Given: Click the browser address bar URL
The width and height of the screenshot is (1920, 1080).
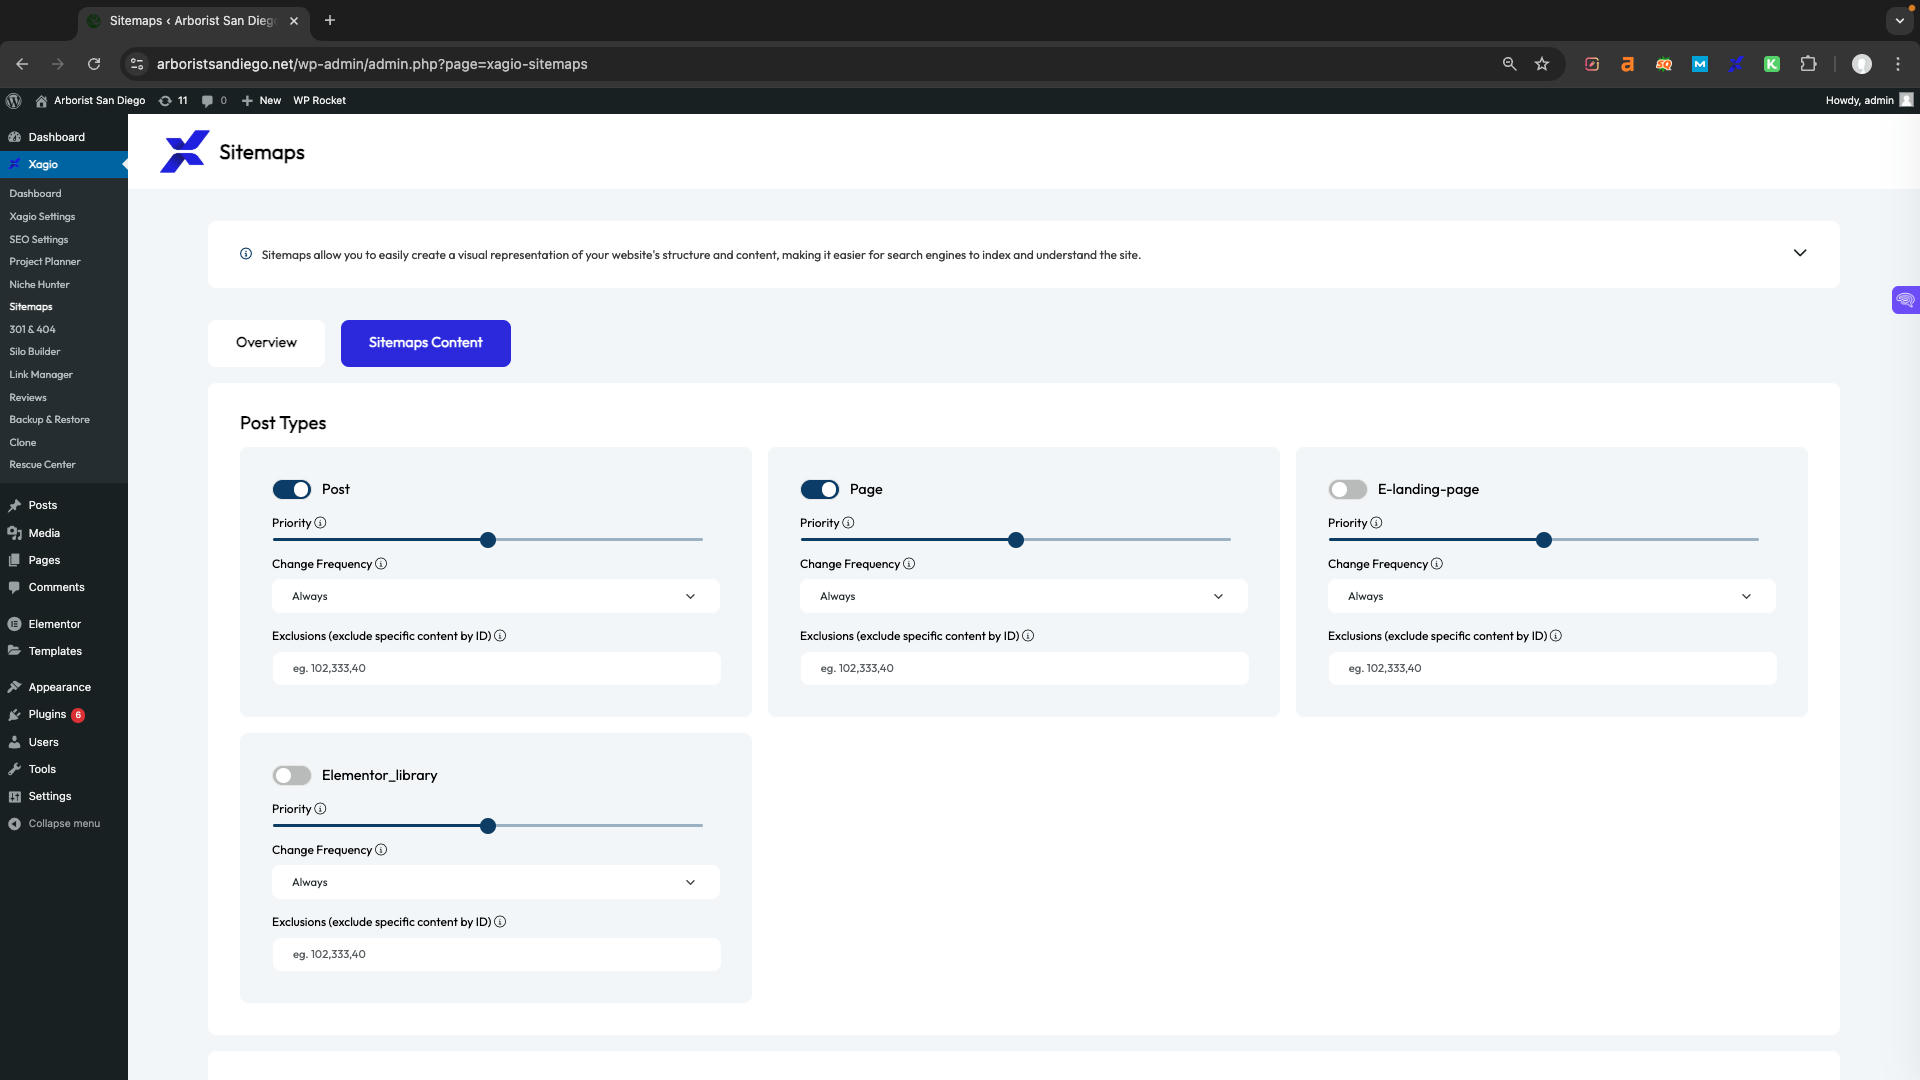Looking at the screenshot, I should tap(372, 64).
